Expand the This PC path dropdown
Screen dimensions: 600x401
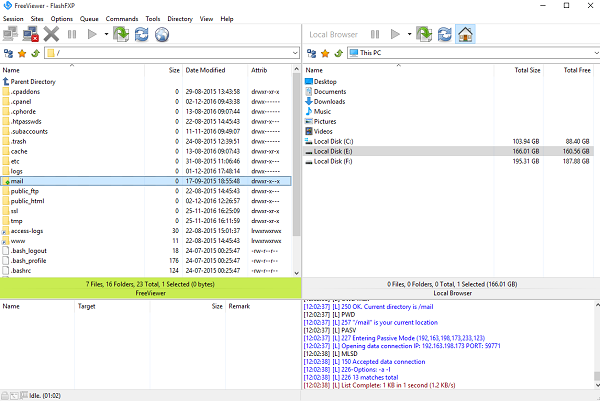point(597,53)
